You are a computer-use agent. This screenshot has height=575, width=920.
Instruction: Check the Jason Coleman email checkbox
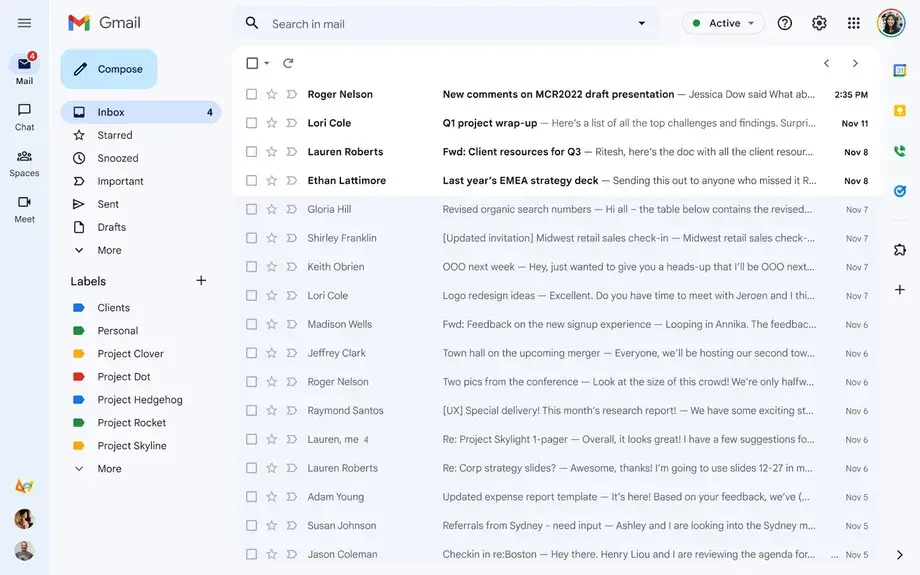[x=251, y=554]
